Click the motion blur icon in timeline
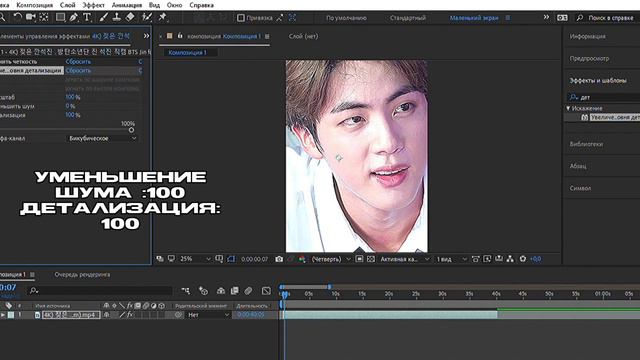The image size is (640, 360). tap(248, 291)
